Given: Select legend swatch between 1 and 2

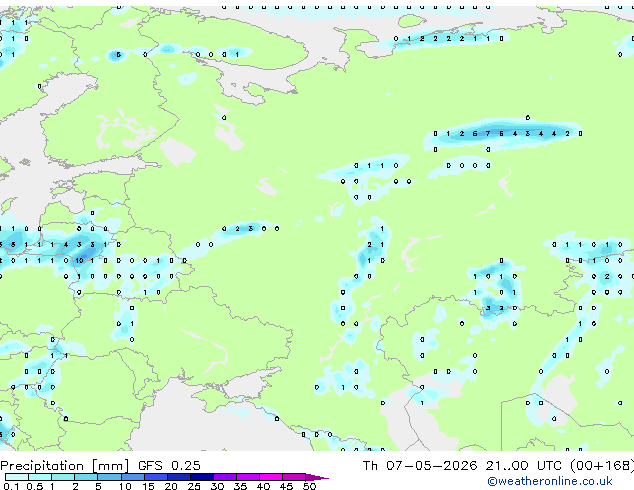Looking at the screenshot, I should (x=63, y=477).
